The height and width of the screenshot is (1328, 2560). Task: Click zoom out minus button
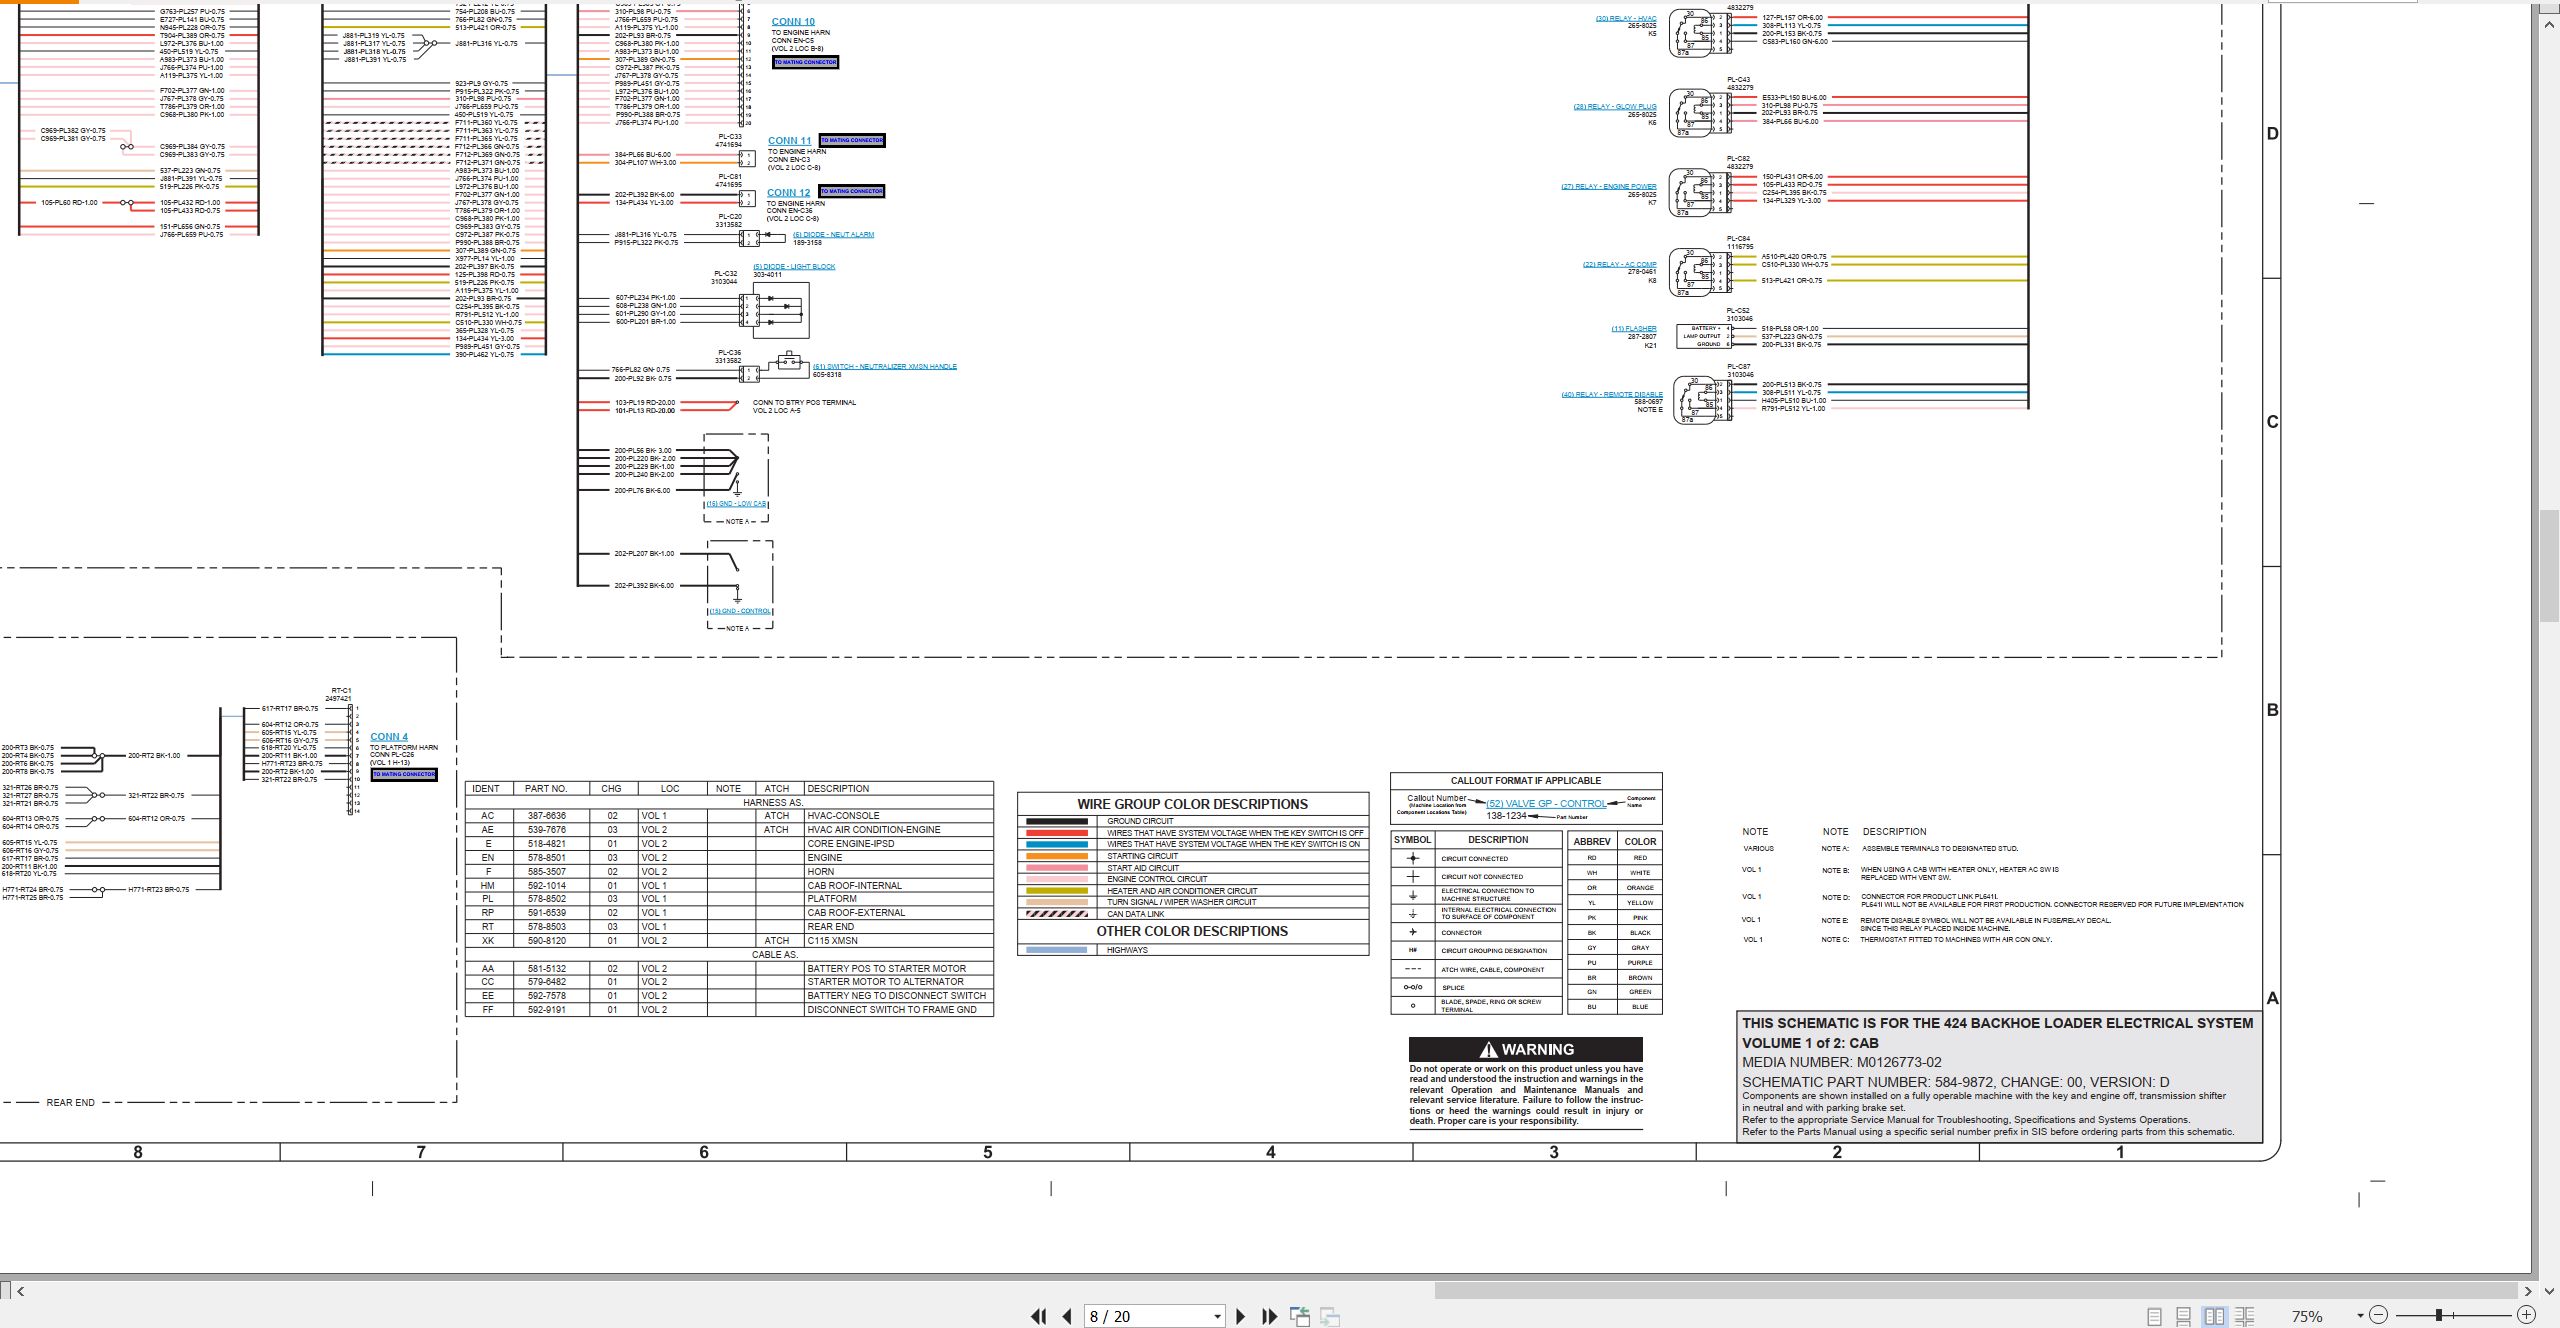click(x=2379, y=1315)
